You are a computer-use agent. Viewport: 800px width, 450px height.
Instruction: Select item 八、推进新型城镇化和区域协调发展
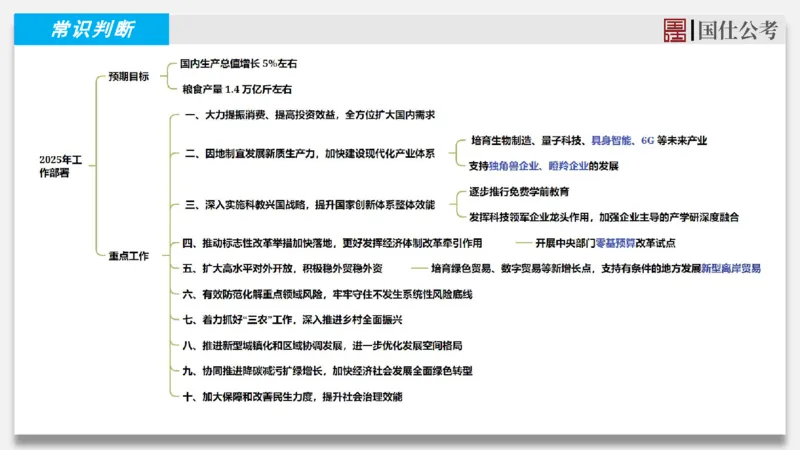tap(322, 345)
